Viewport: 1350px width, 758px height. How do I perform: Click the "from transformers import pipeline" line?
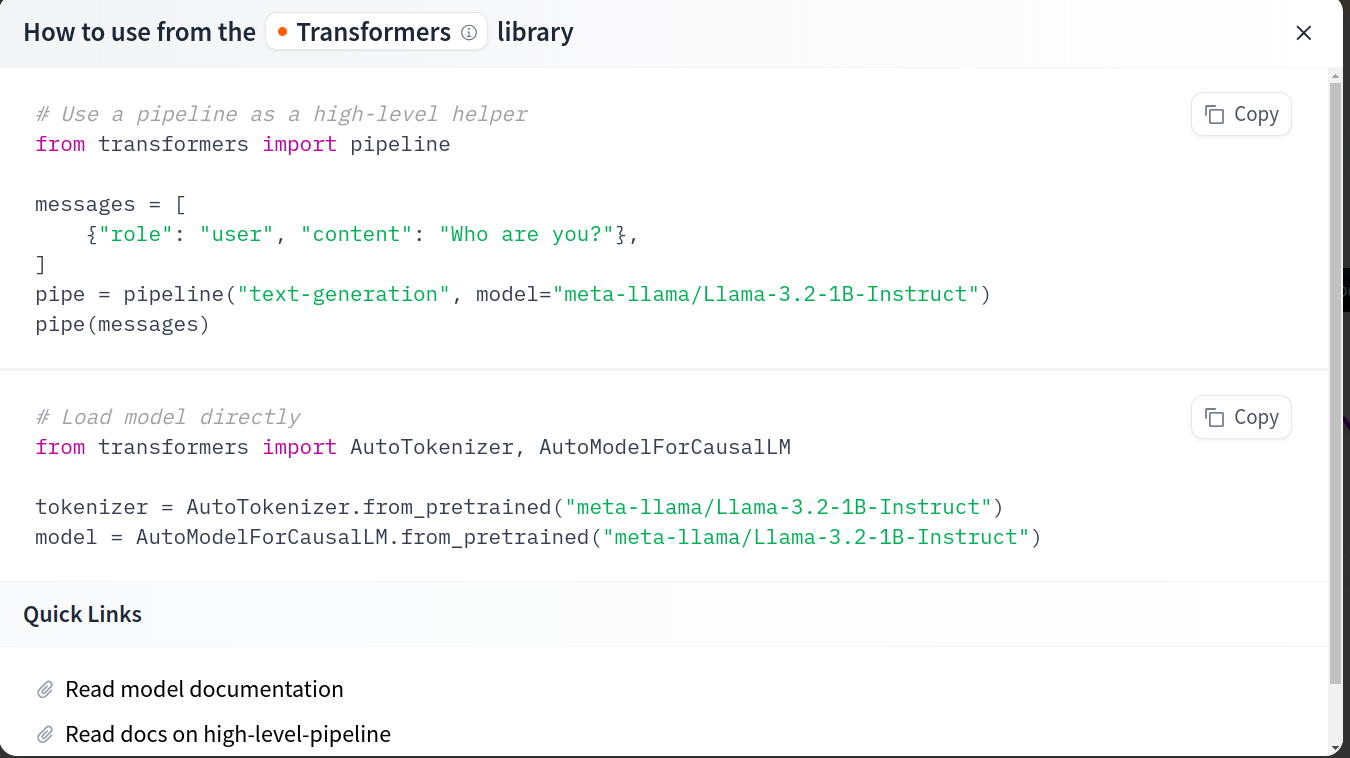243,144
